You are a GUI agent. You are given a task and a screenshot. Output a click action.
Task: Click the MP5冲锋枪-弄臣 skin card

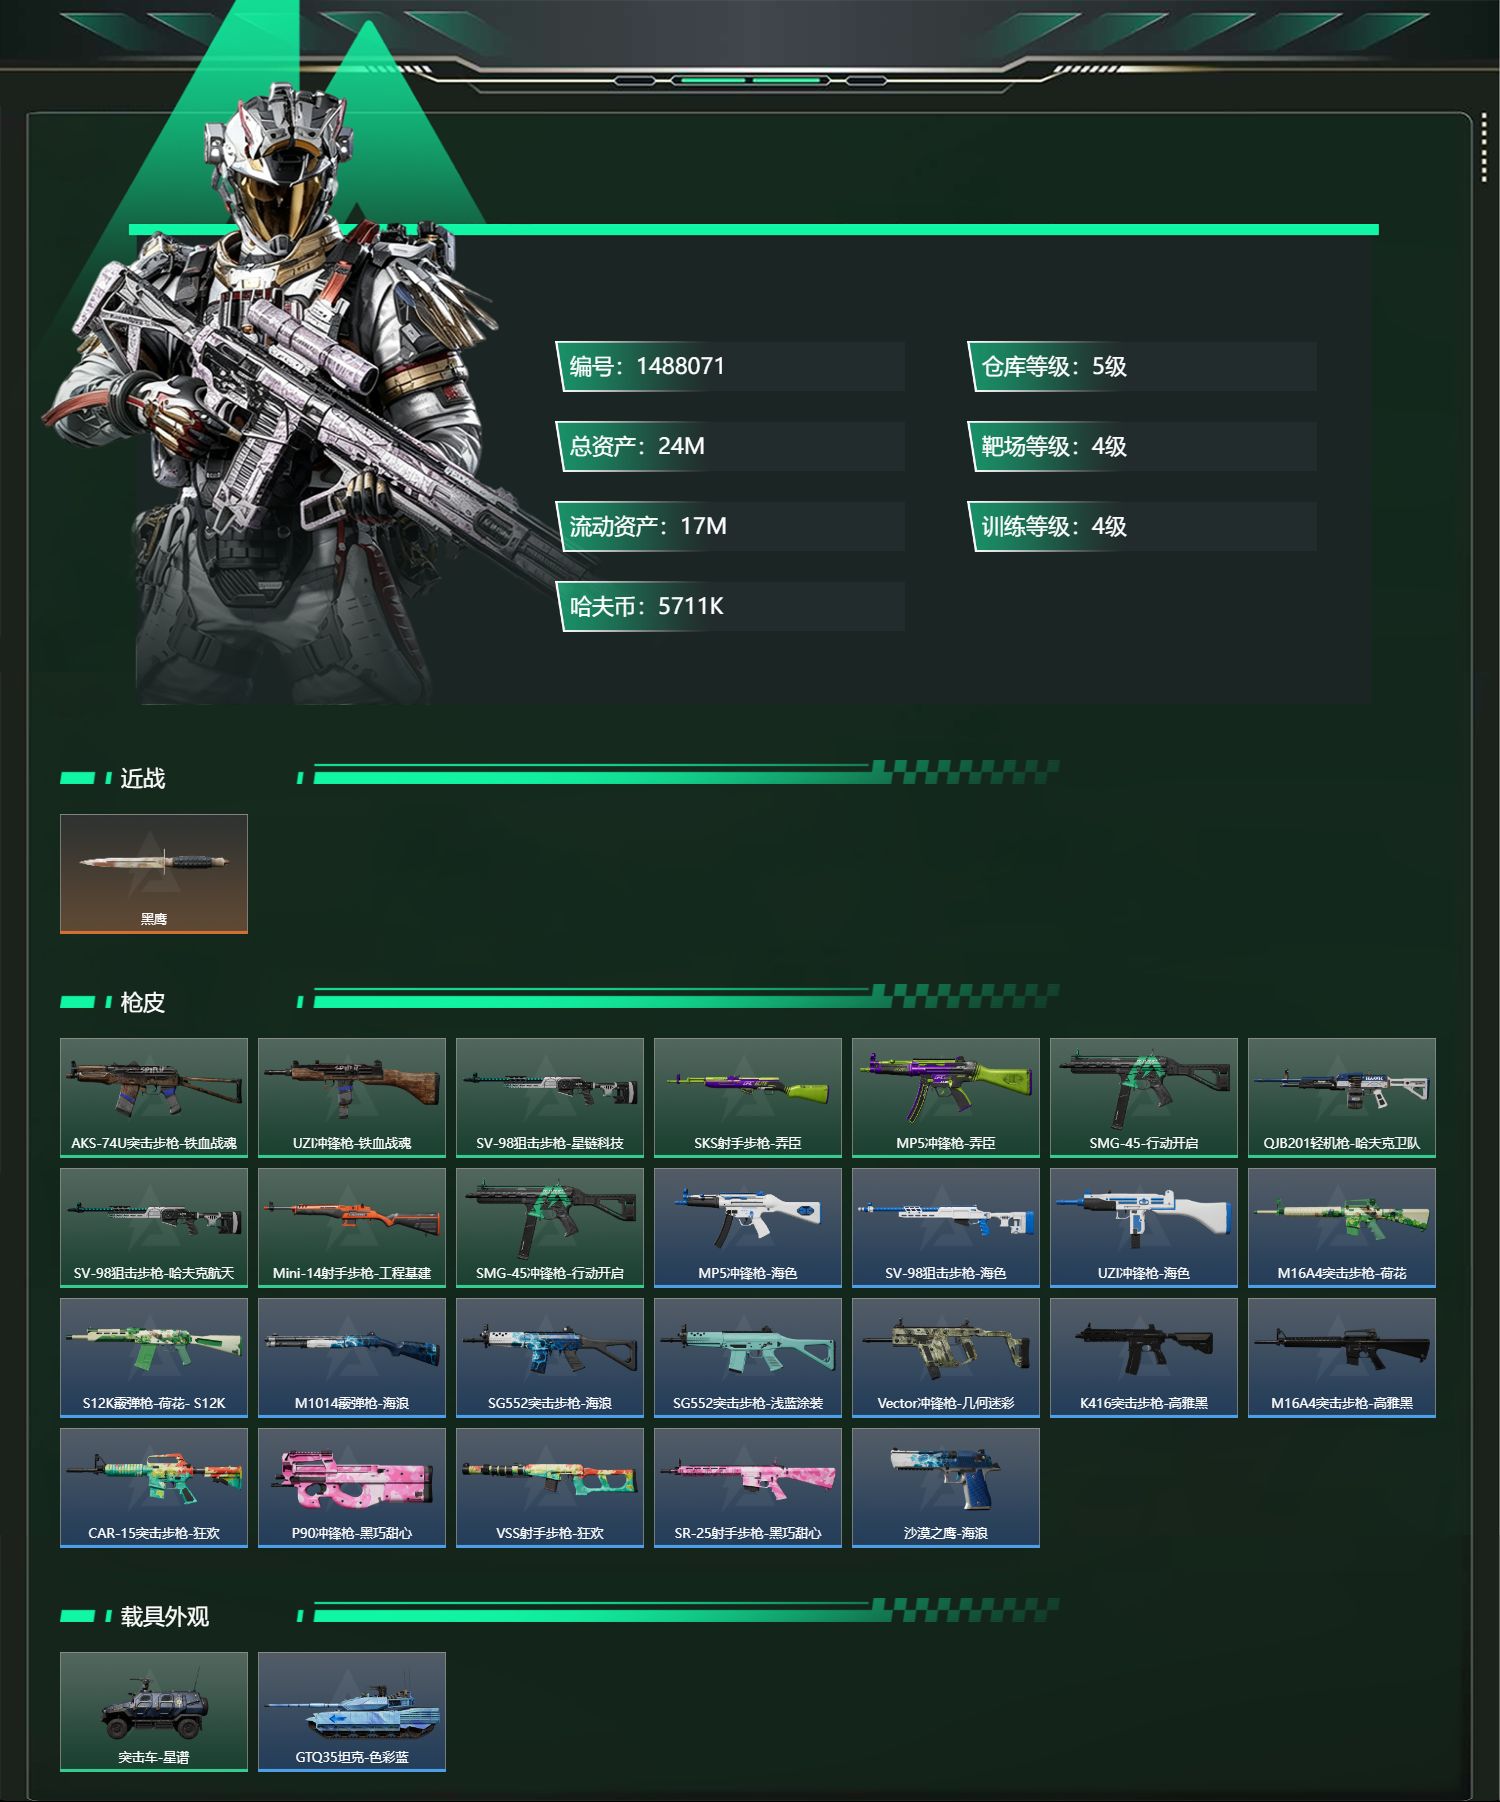[x=946, y=1098]
